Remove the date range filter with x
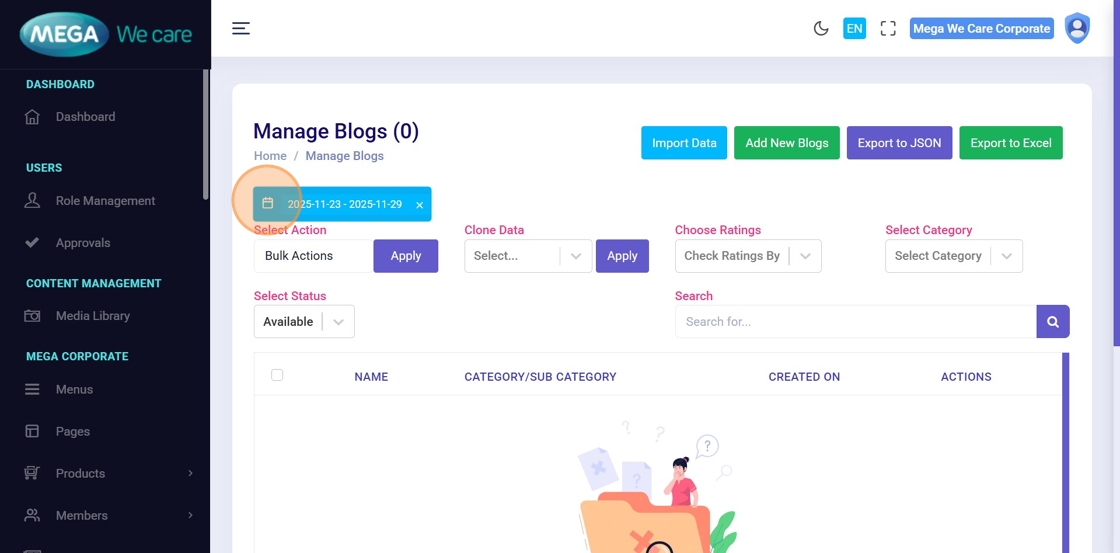 pos(419,205)
